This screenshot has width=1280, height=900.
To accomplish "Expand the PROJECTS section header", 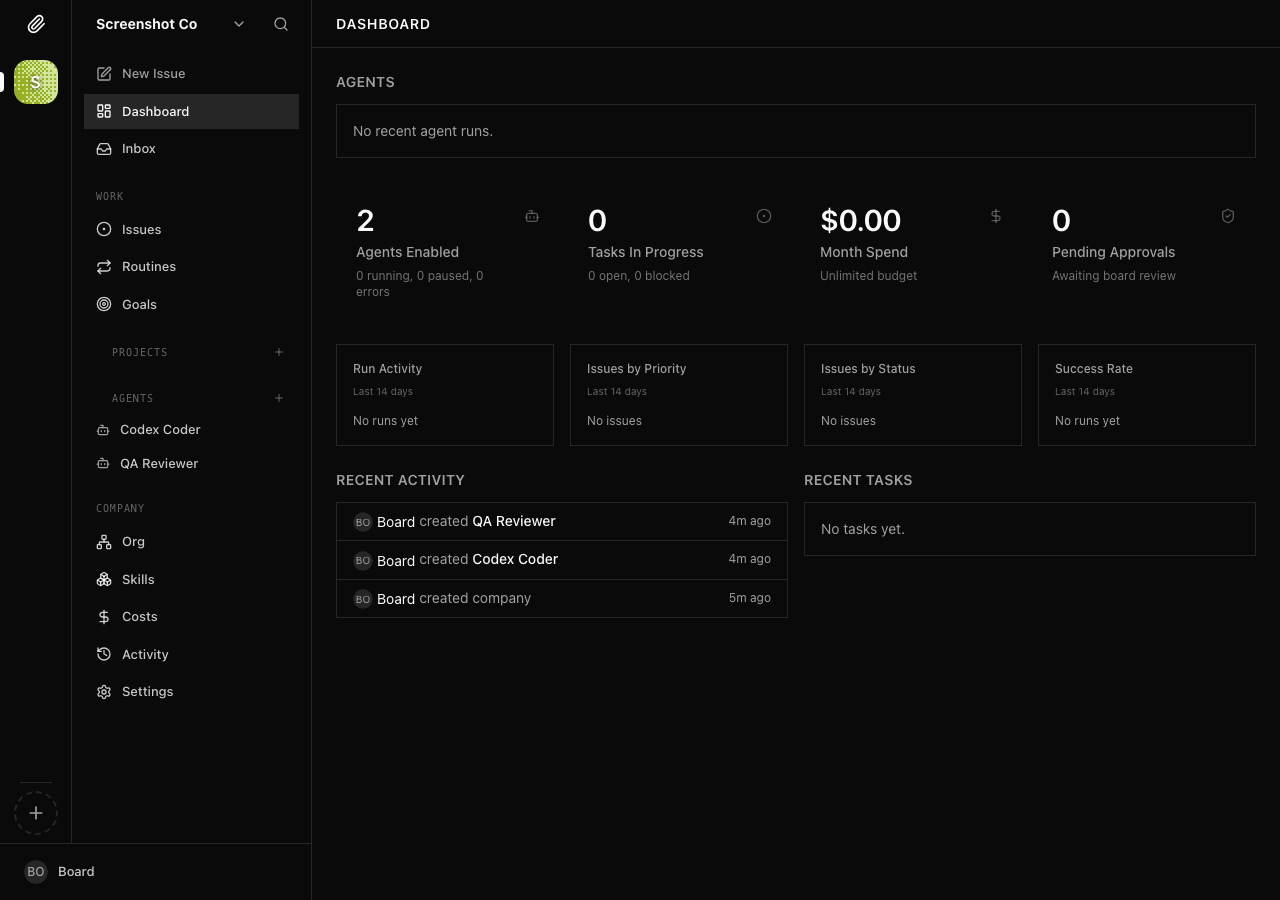I will pos(140,352).
